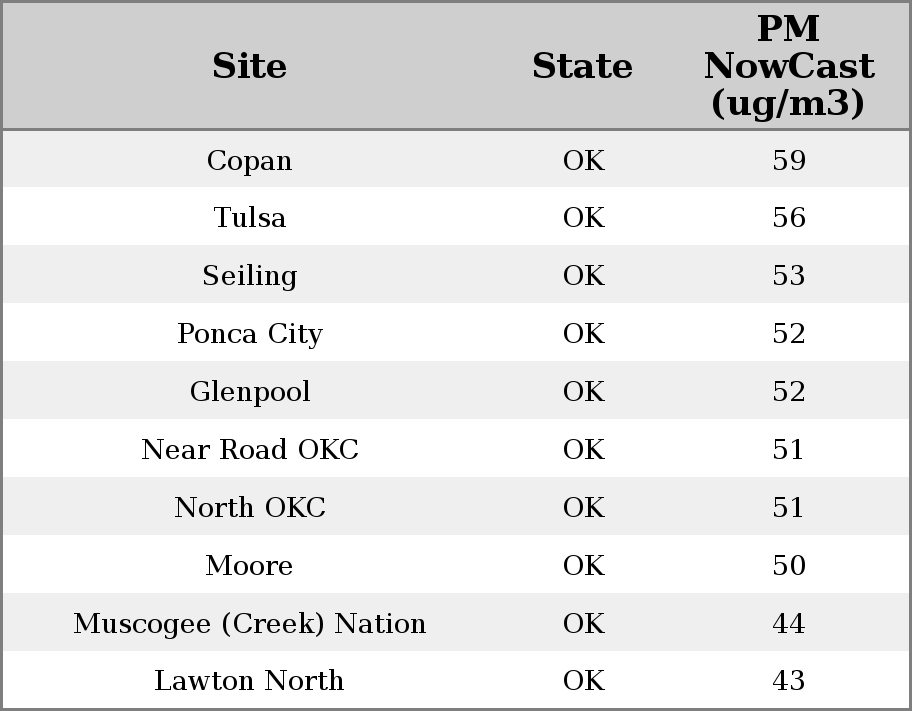Click the OK state cell for Copan
Viewport: 912px width, 711px height.
583,161
